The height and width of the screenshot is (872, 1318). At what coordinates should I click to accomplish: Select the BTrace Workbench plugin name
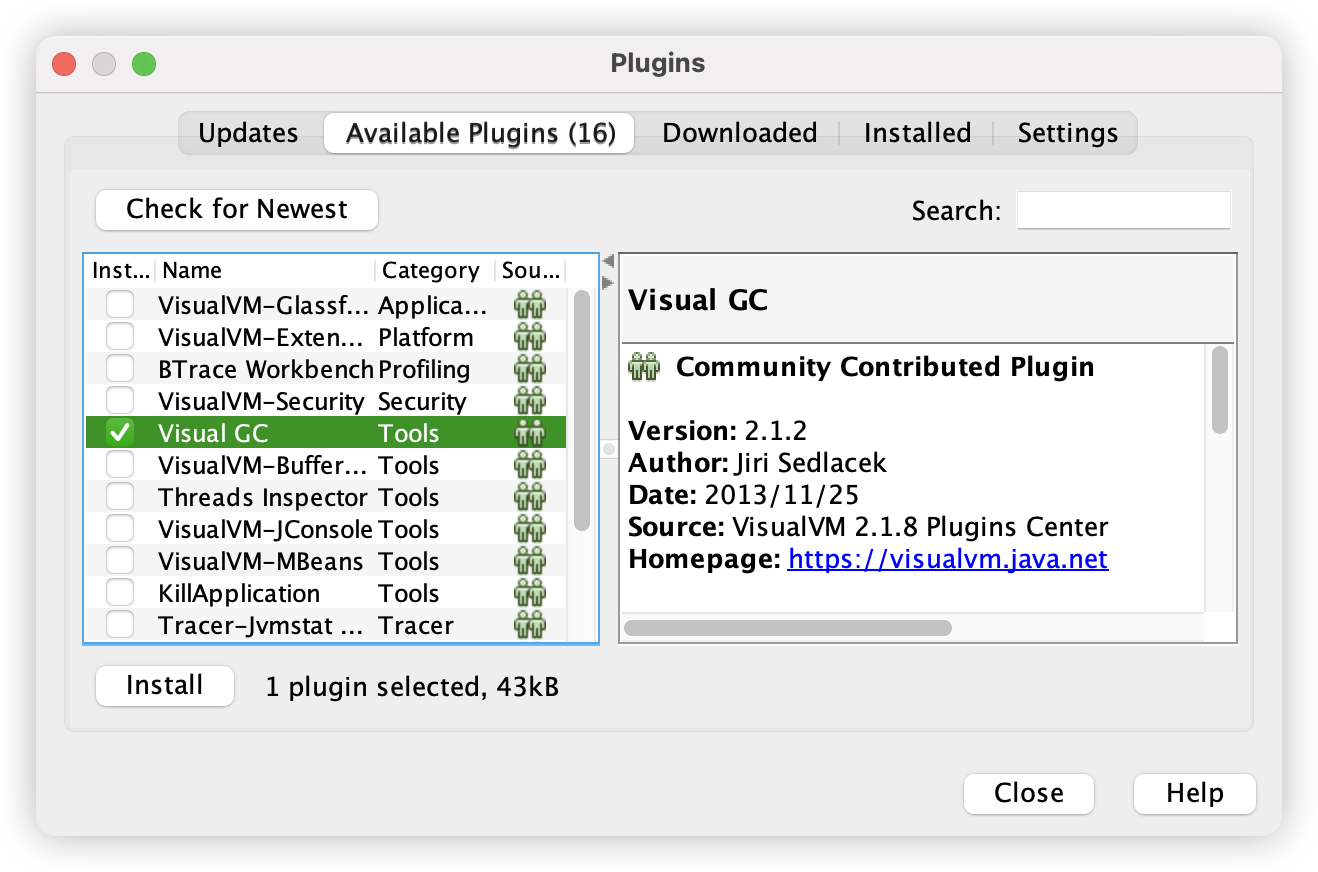coord(266,369)
